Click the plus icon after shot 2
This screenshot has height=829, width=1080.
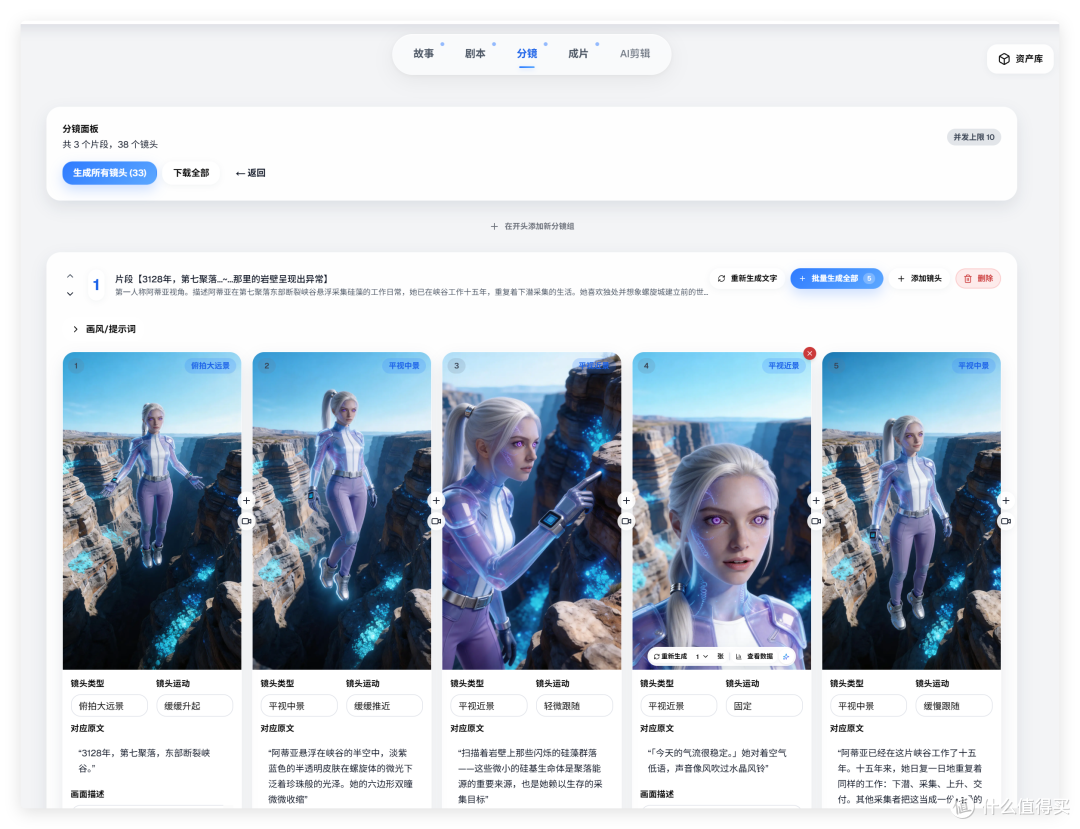coord(436,501)
